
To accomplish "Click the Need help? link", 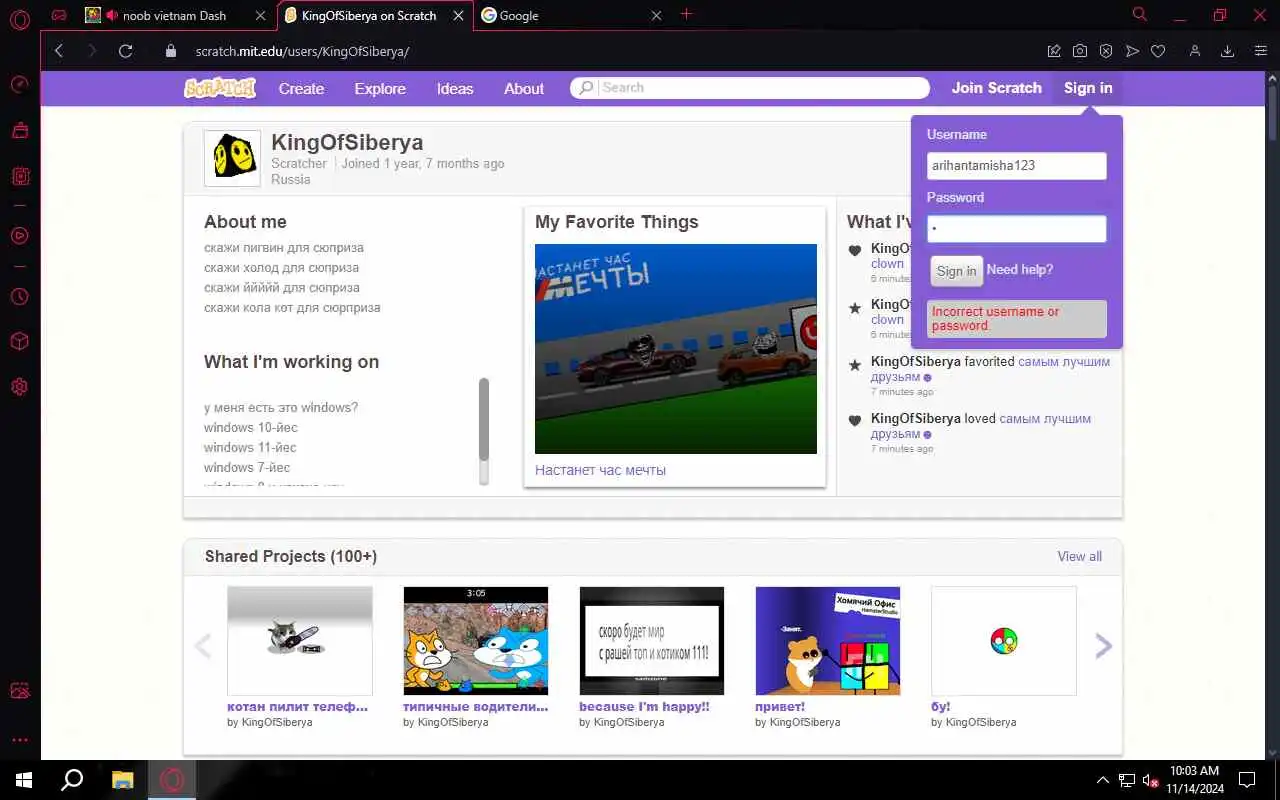I will click(1019, 270).
